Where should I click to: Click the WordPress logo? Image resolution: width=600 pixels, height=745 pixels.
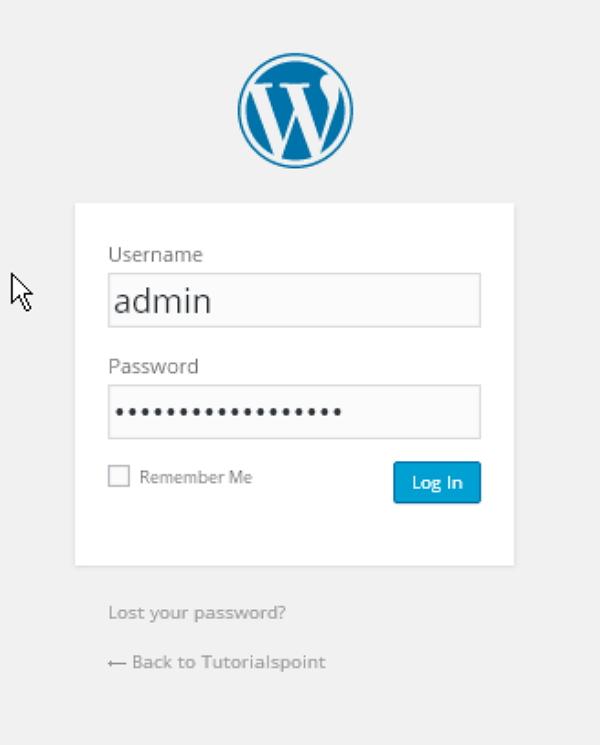[x=295, y=110]
